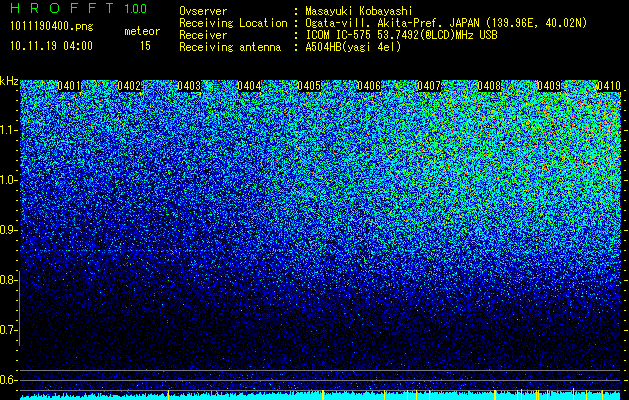Click the 0406 time marker

click(369, 86)
